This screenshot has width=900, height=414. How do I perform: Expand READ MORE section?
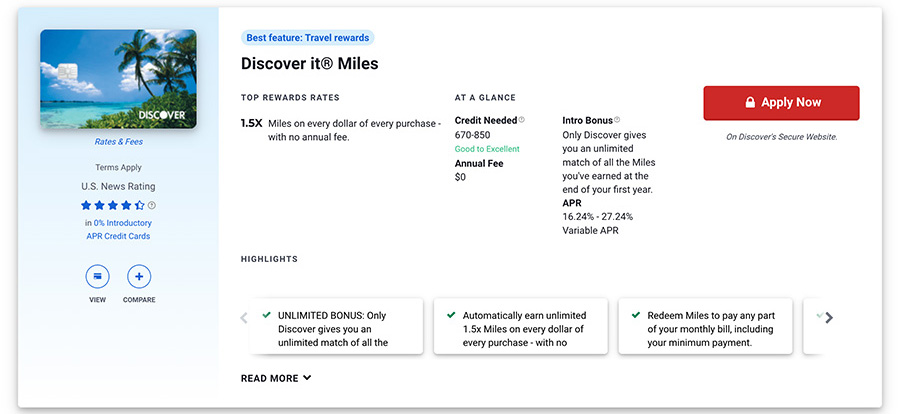pos(276,378)
